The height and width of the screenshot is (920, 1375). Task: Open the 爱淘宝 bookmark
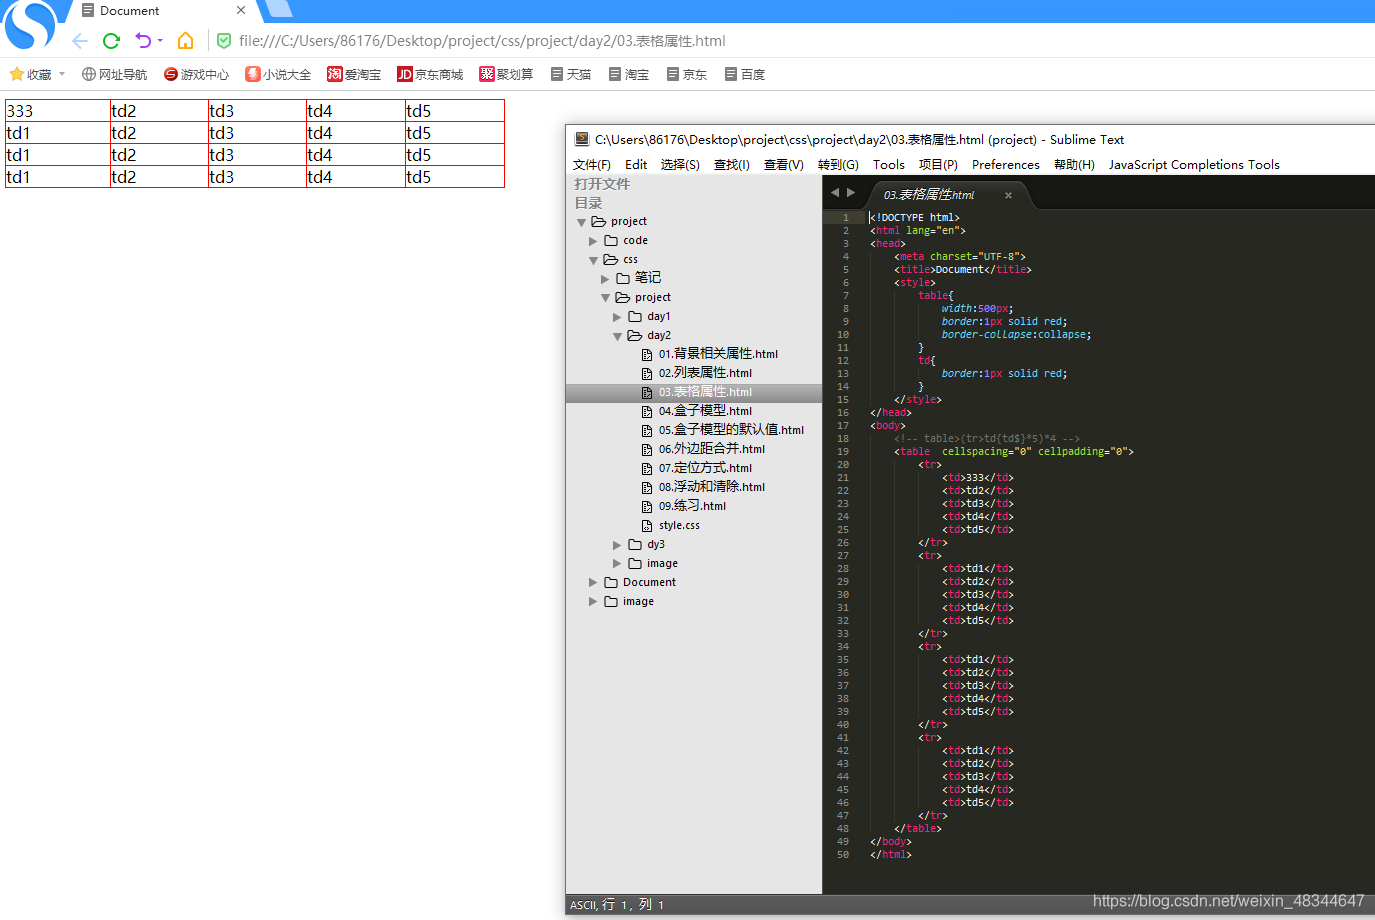pyautogui.click(x=354, y=74)
